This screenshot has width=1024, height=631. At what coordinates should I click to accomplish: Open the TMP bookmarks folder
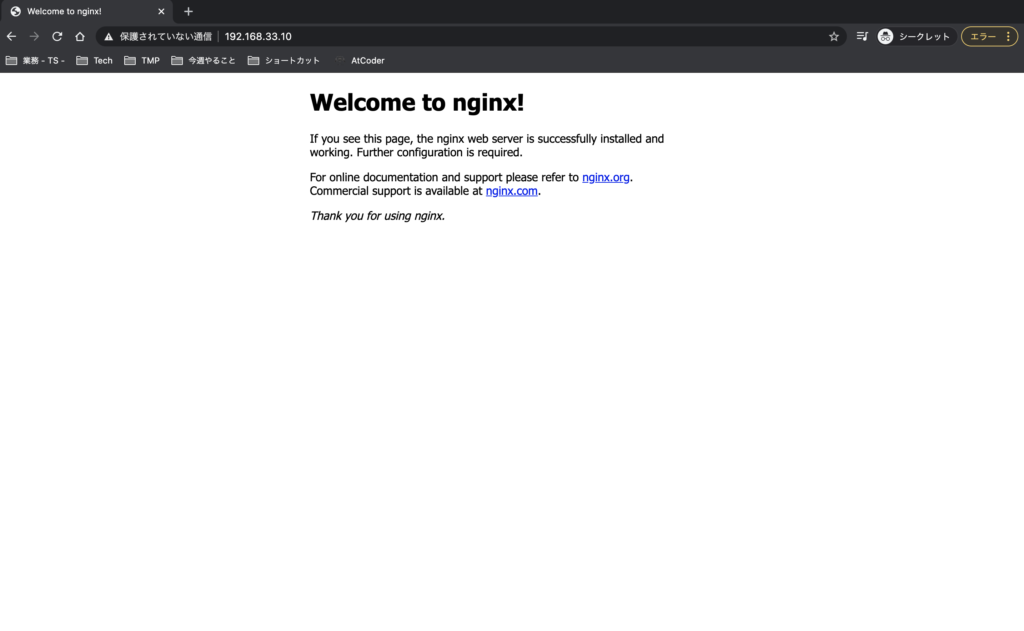pyautogui.click(x=142, y=60)
